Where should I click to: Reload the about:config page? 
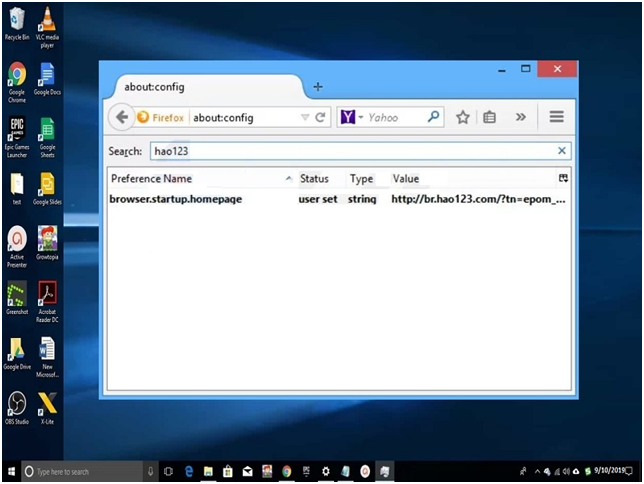320,118
